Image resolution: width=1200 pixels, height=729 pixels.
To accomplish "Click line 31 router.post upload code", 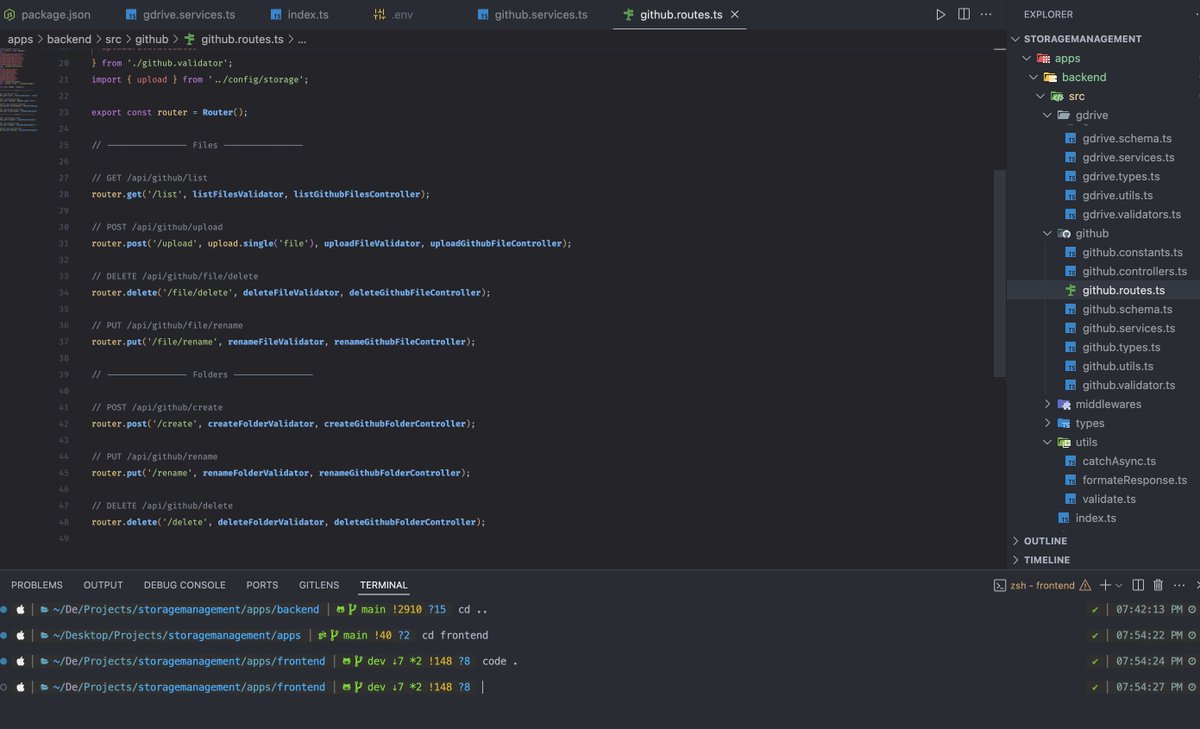I will coord(331,243).
